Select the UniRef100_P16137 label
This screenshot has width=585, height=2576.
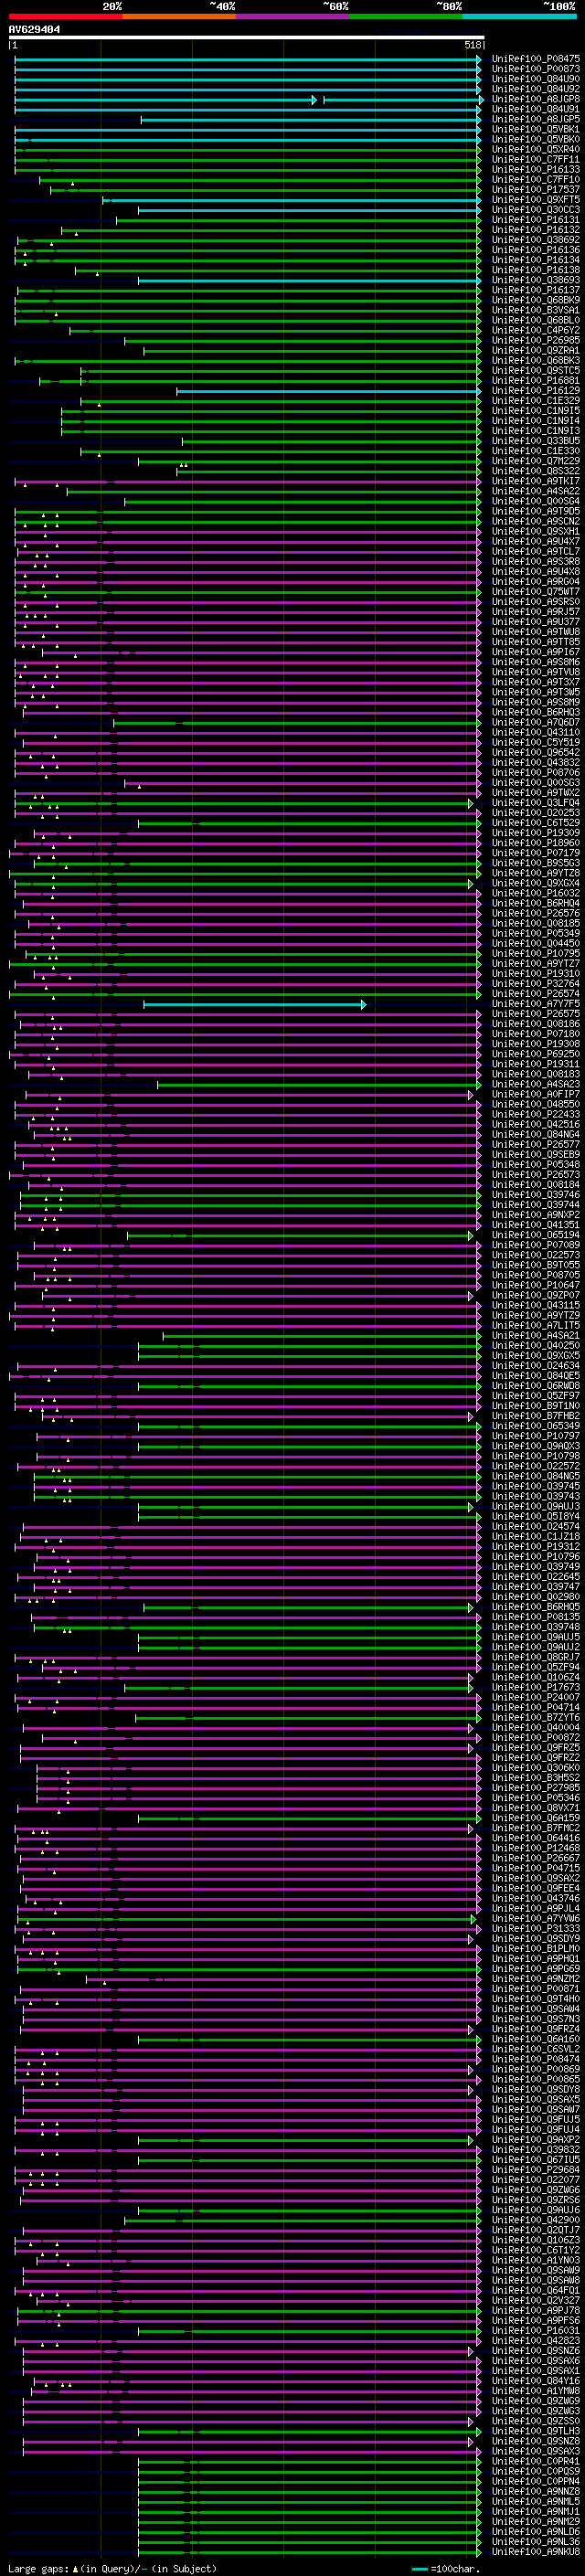535,290
